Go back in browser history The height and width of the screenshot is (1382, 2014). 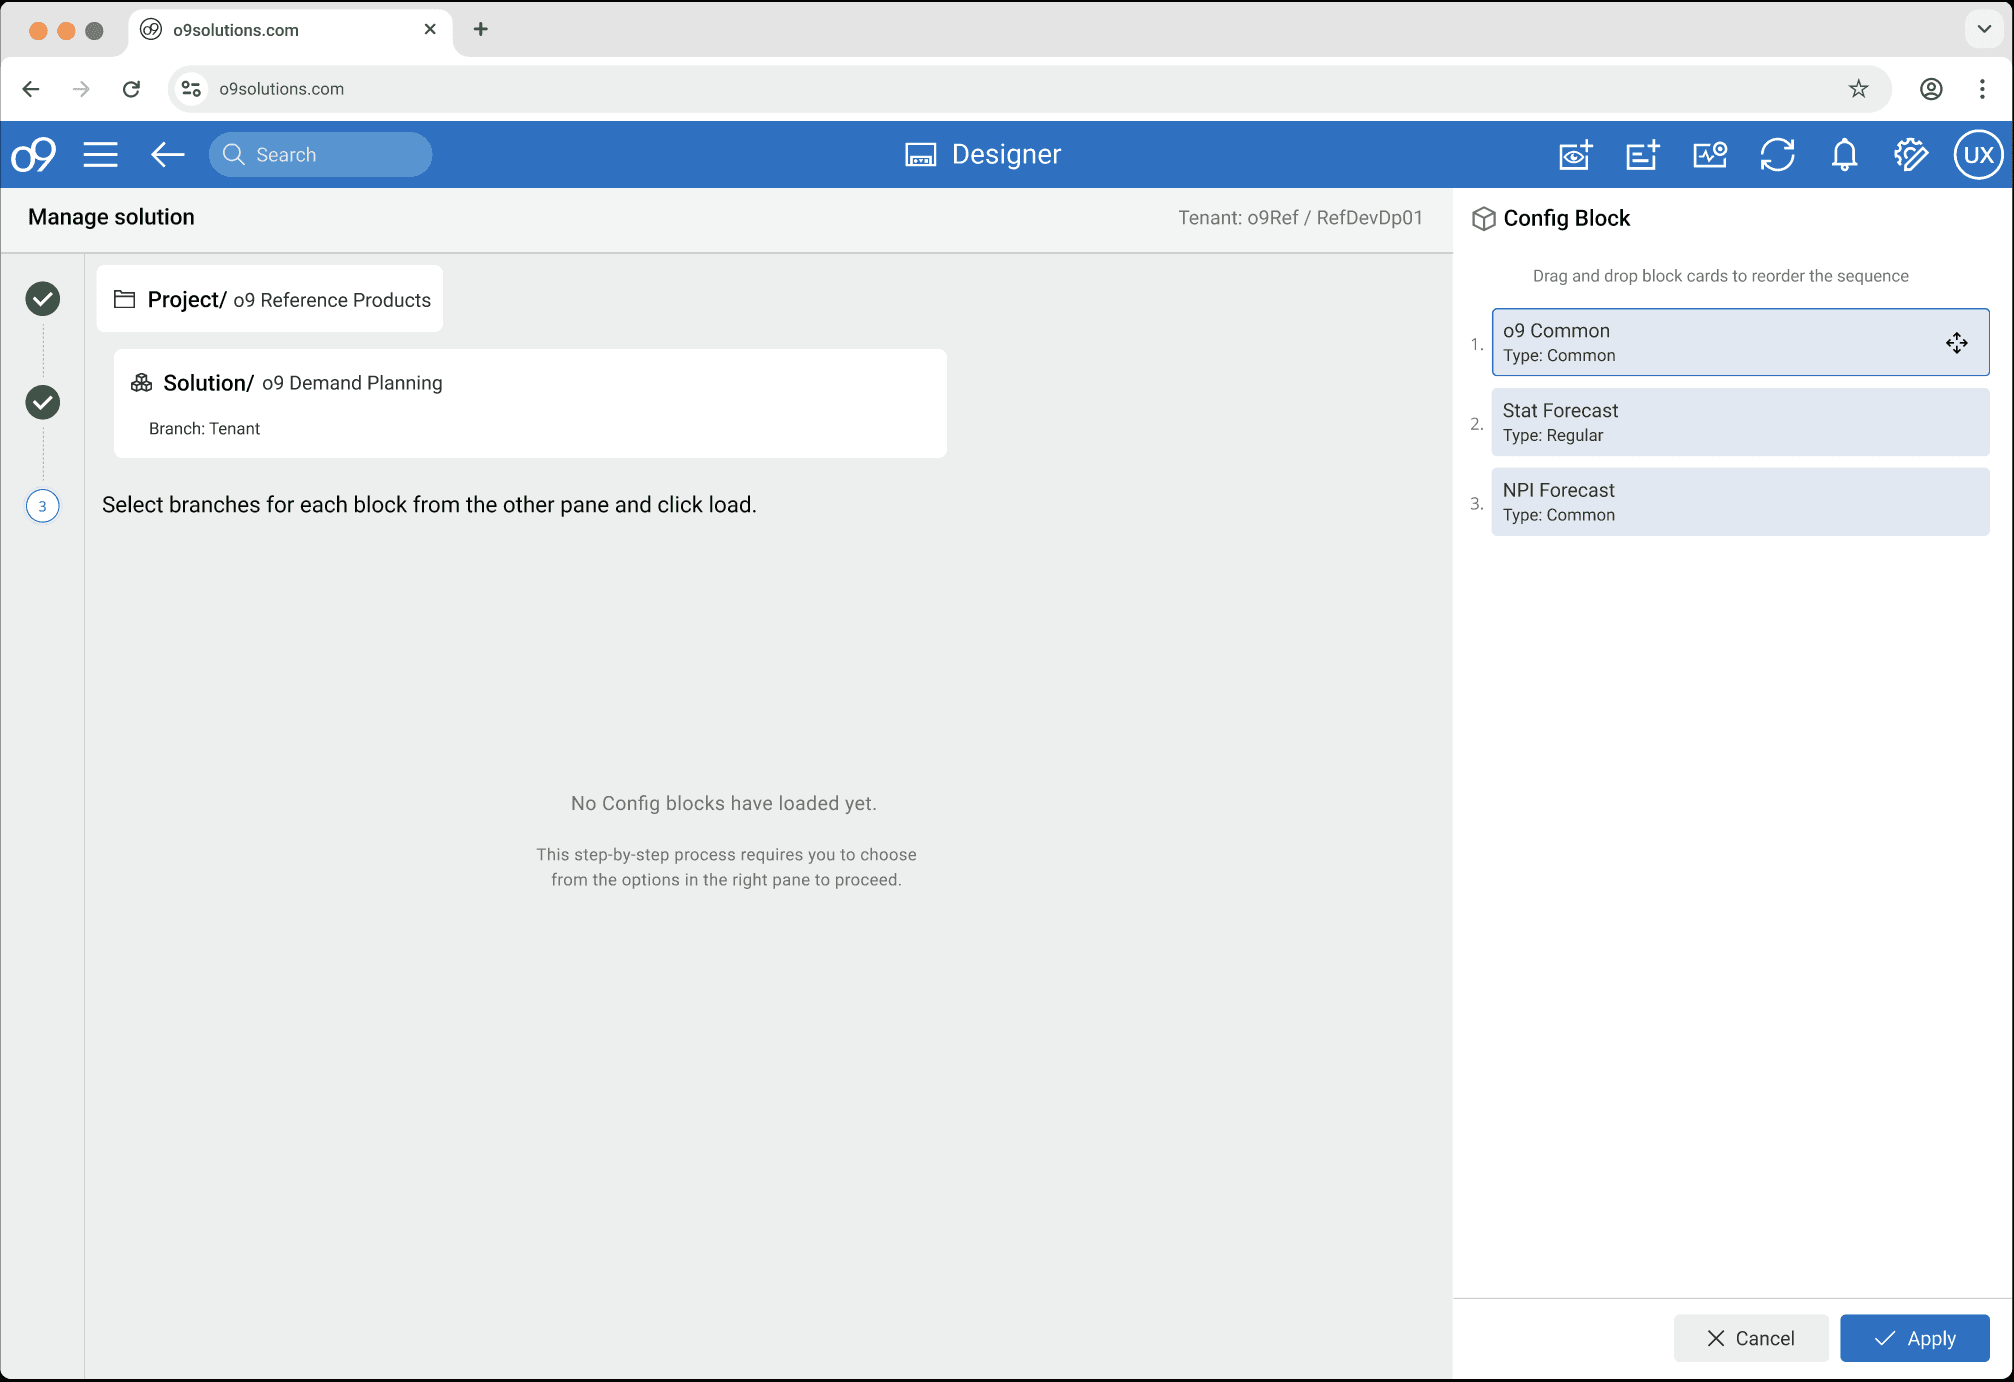tap(31, 89)
